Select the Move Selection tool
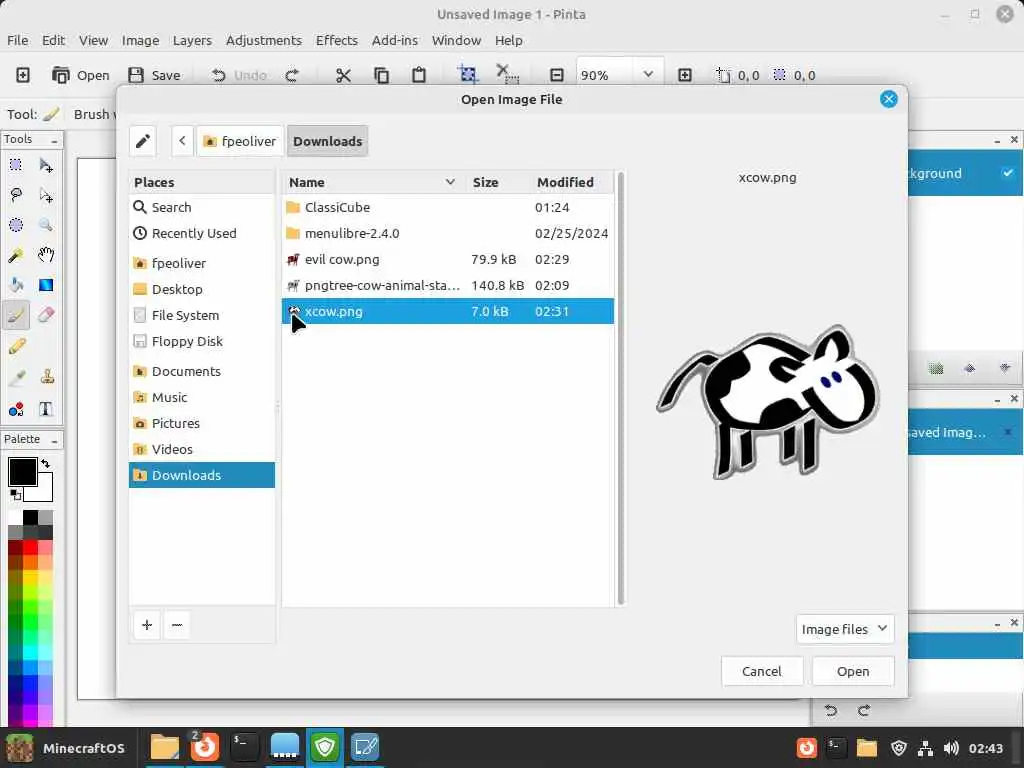Screen dimensions: 1024x768 (x=46, y=195)
